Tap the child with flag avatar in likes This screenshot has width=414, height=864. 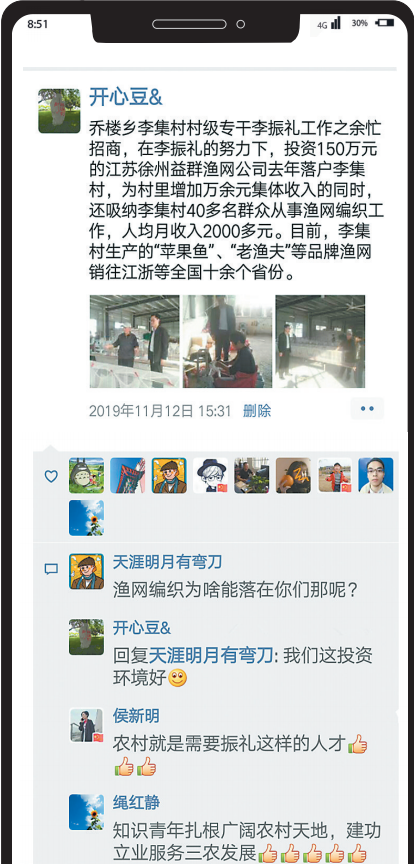click(x=335, y=475)
